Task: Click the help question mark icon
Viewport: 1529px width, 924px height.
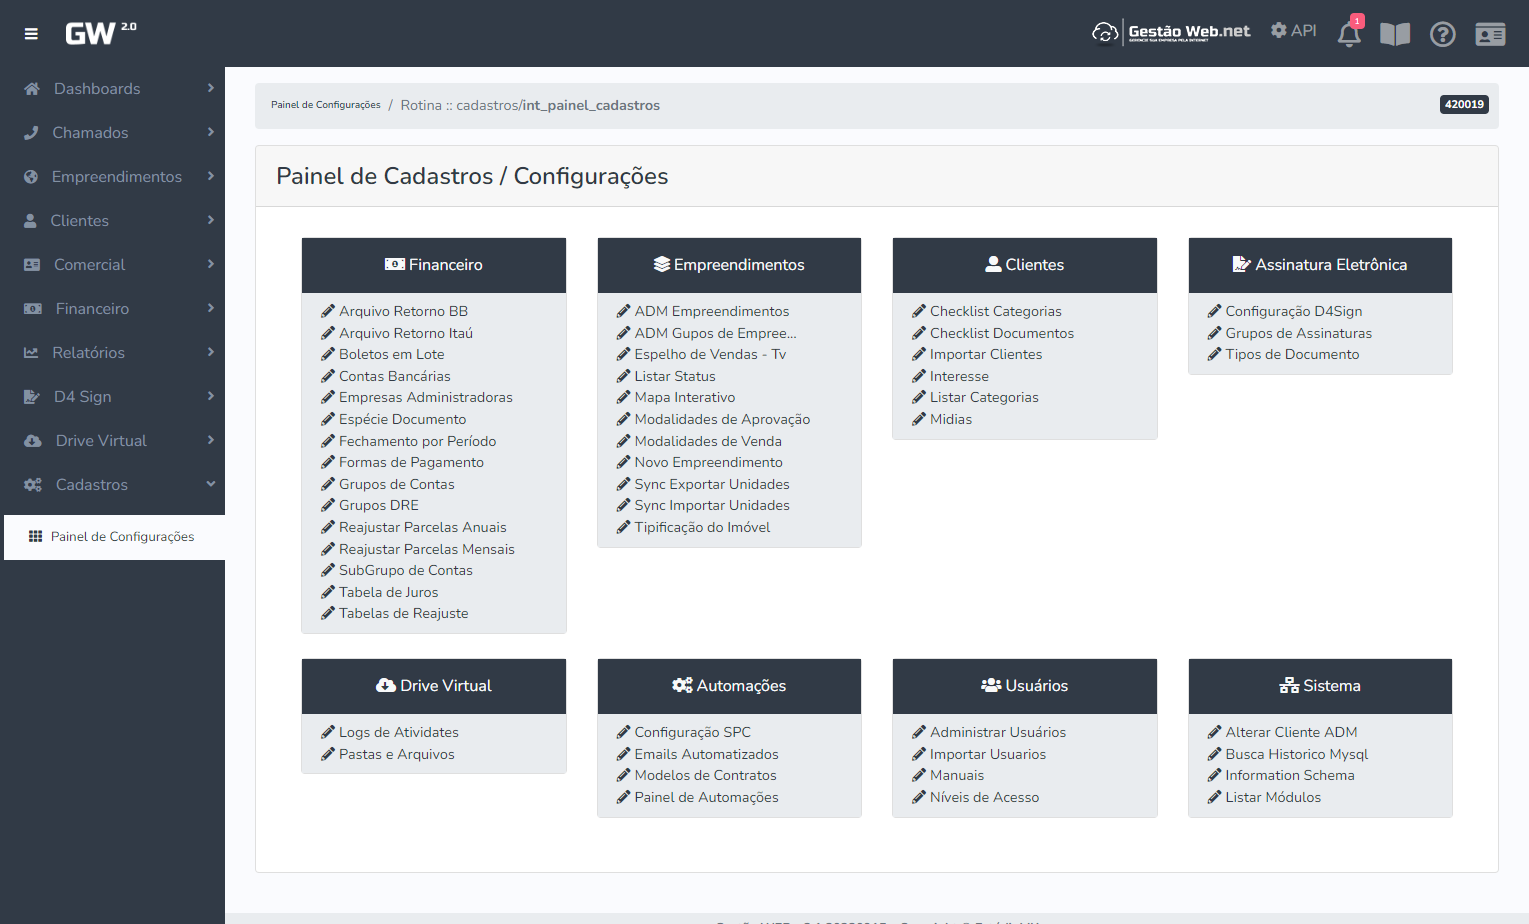Action: (1442, 35)
